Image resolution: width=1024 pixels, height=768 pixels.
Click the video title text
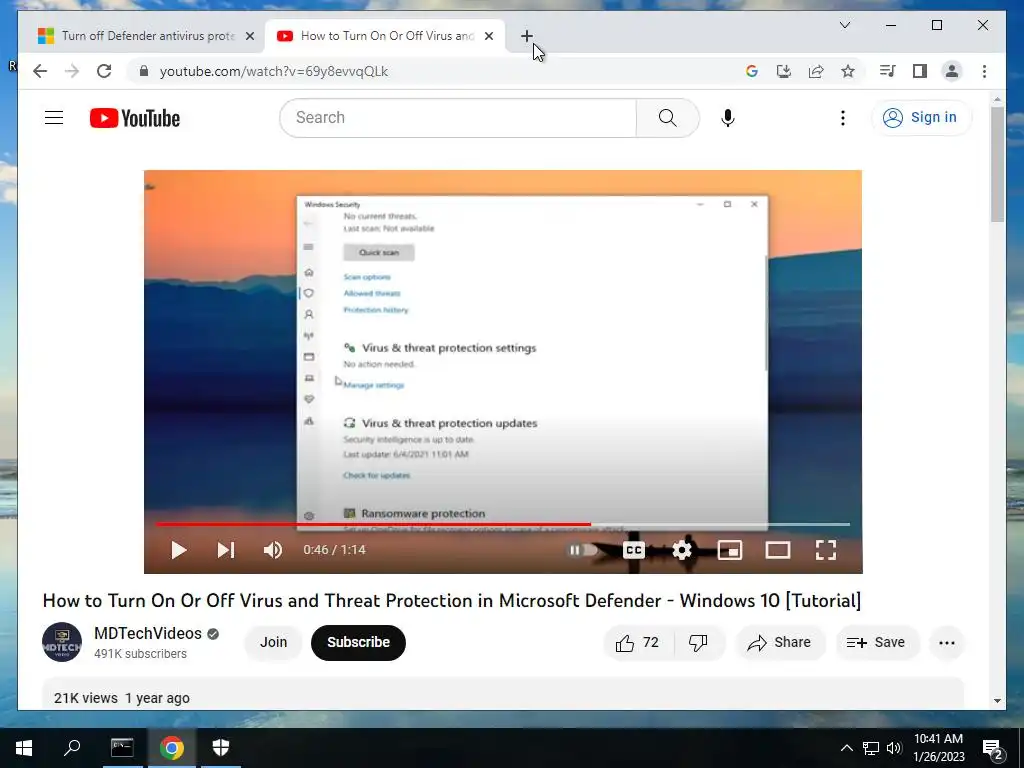pos(452,600)
